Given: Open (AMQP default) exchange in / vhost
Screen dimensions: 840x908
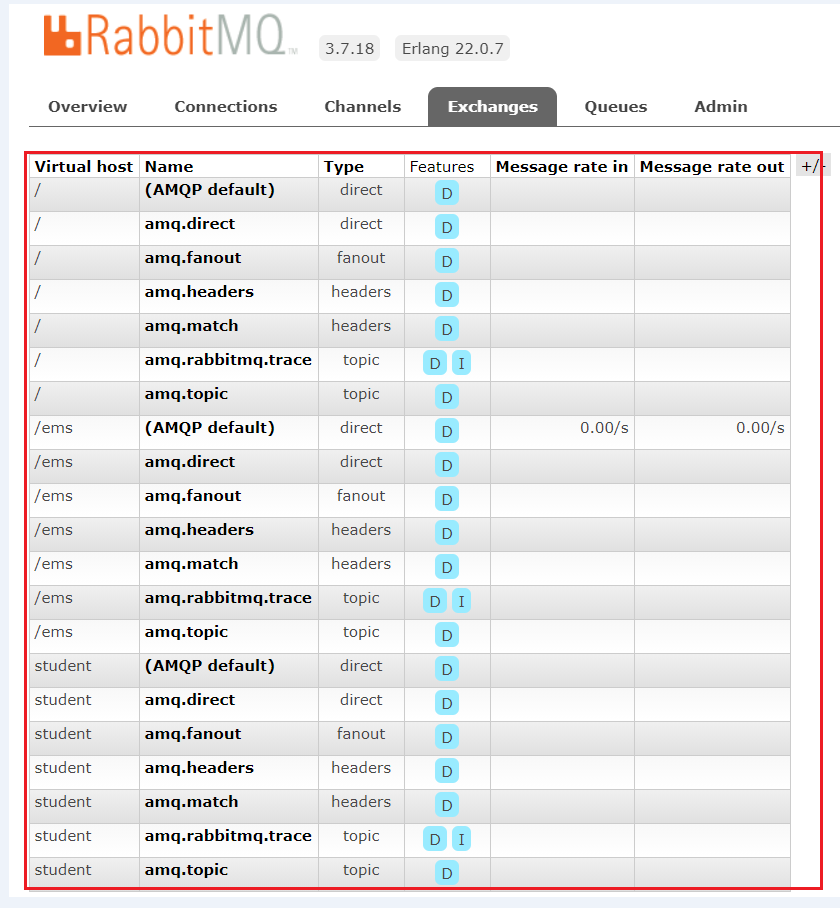Looking at the screenshot, I should tap(210, 190).
